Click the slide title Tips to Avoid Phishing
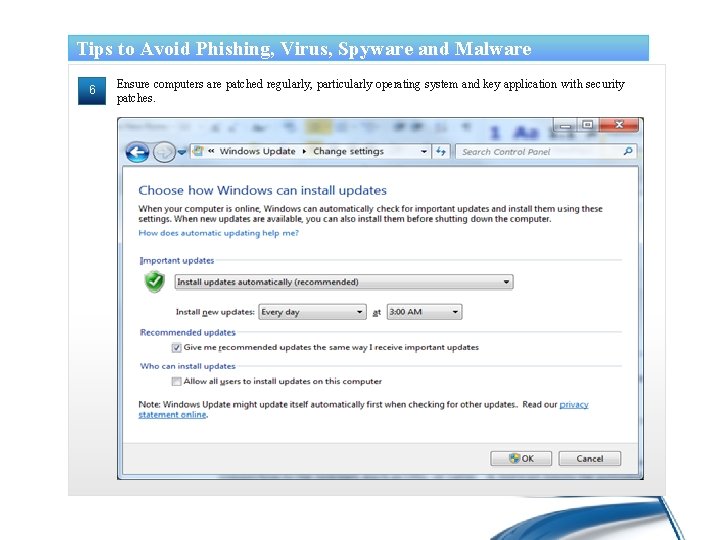Screen dimensions: 720x540 point(304,49)
